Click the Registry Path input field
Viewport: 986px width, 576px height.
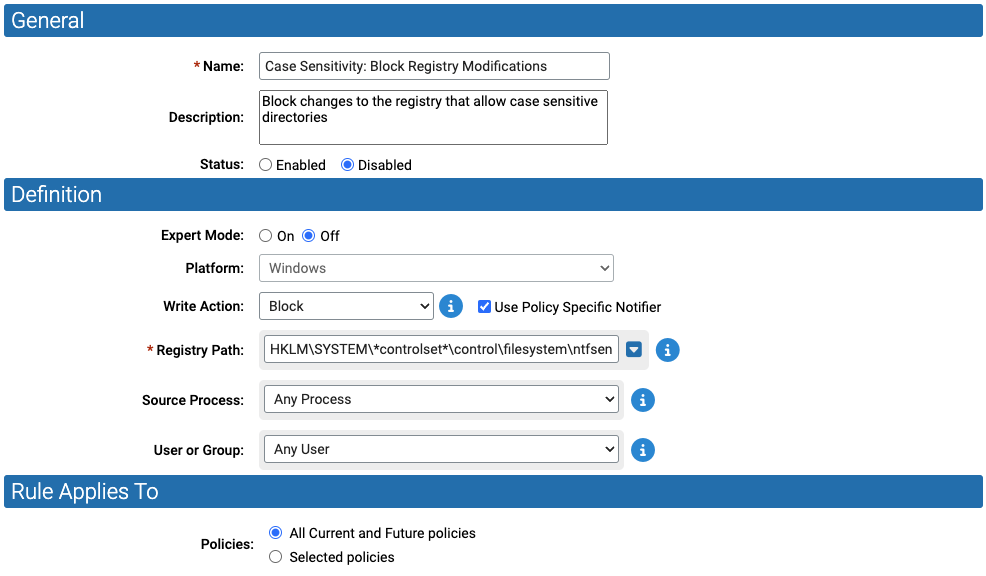coord(441,350)
